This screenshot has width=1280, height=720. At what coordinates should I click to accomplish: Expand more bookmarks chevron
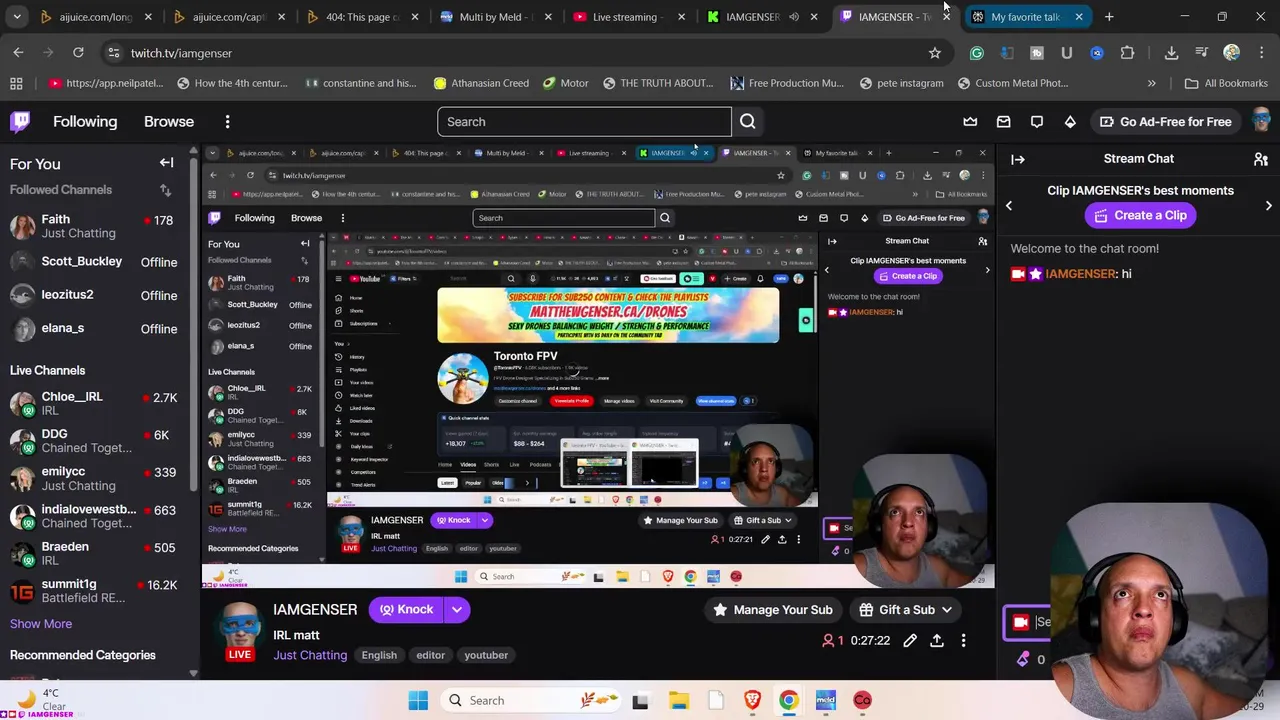click(x=1151, y=83)
